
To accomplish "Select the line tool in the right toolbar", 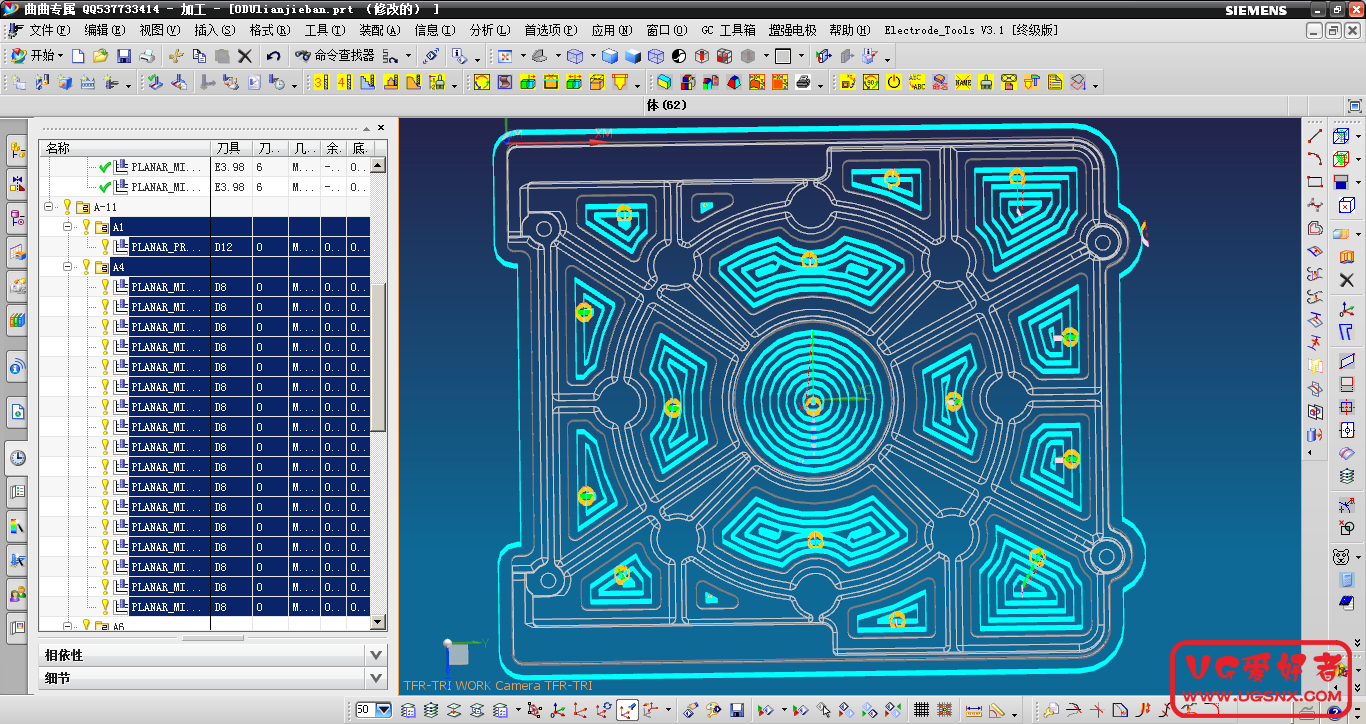I will tap(1315, 136).
